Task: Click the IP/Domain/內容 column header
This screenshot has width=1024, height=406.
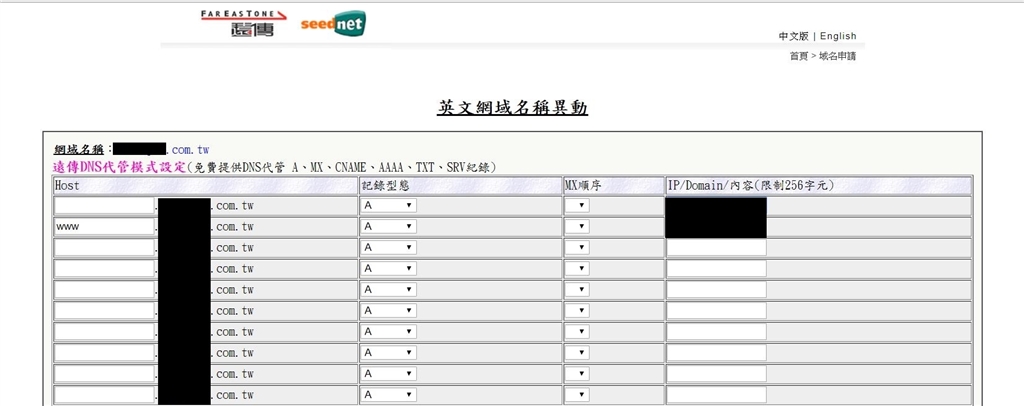Action: (818, 185)
